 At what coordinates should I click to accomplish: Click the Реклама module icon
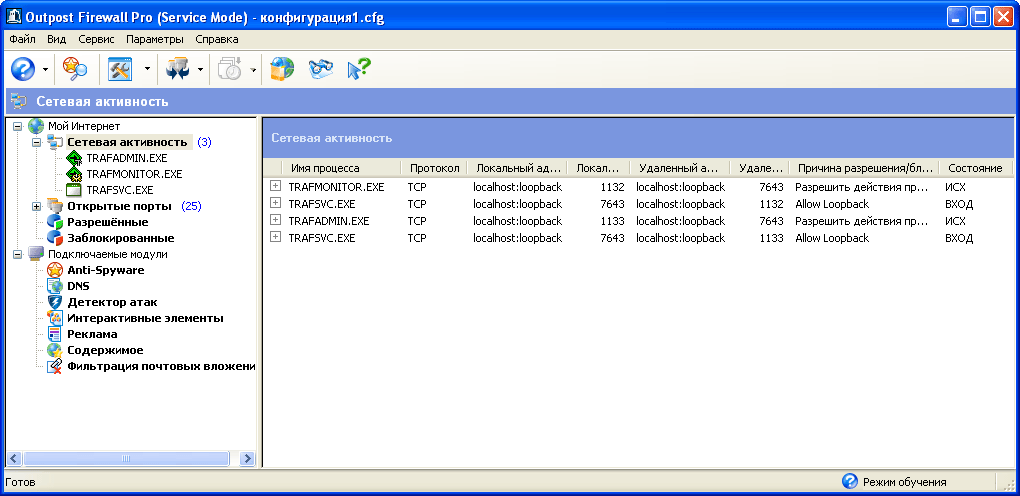click(x=55, y=335)
